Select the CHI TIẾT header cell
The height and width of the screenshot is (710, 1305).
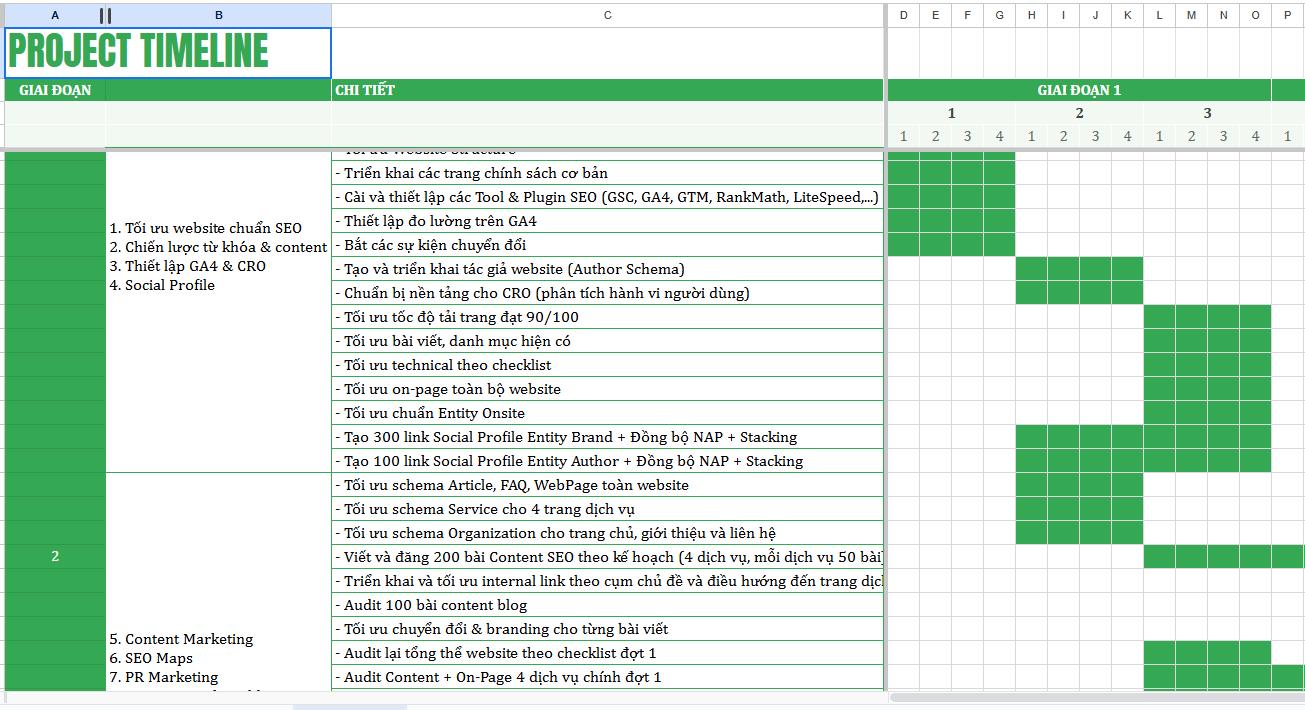coord(608,90)
